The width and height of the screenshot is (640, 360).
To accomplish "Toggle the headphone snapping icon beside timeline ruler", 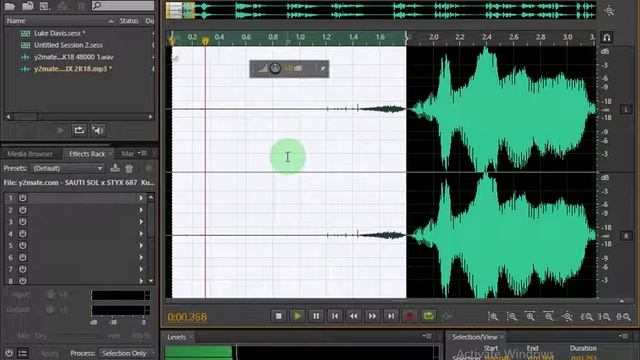I will point(607,38).
